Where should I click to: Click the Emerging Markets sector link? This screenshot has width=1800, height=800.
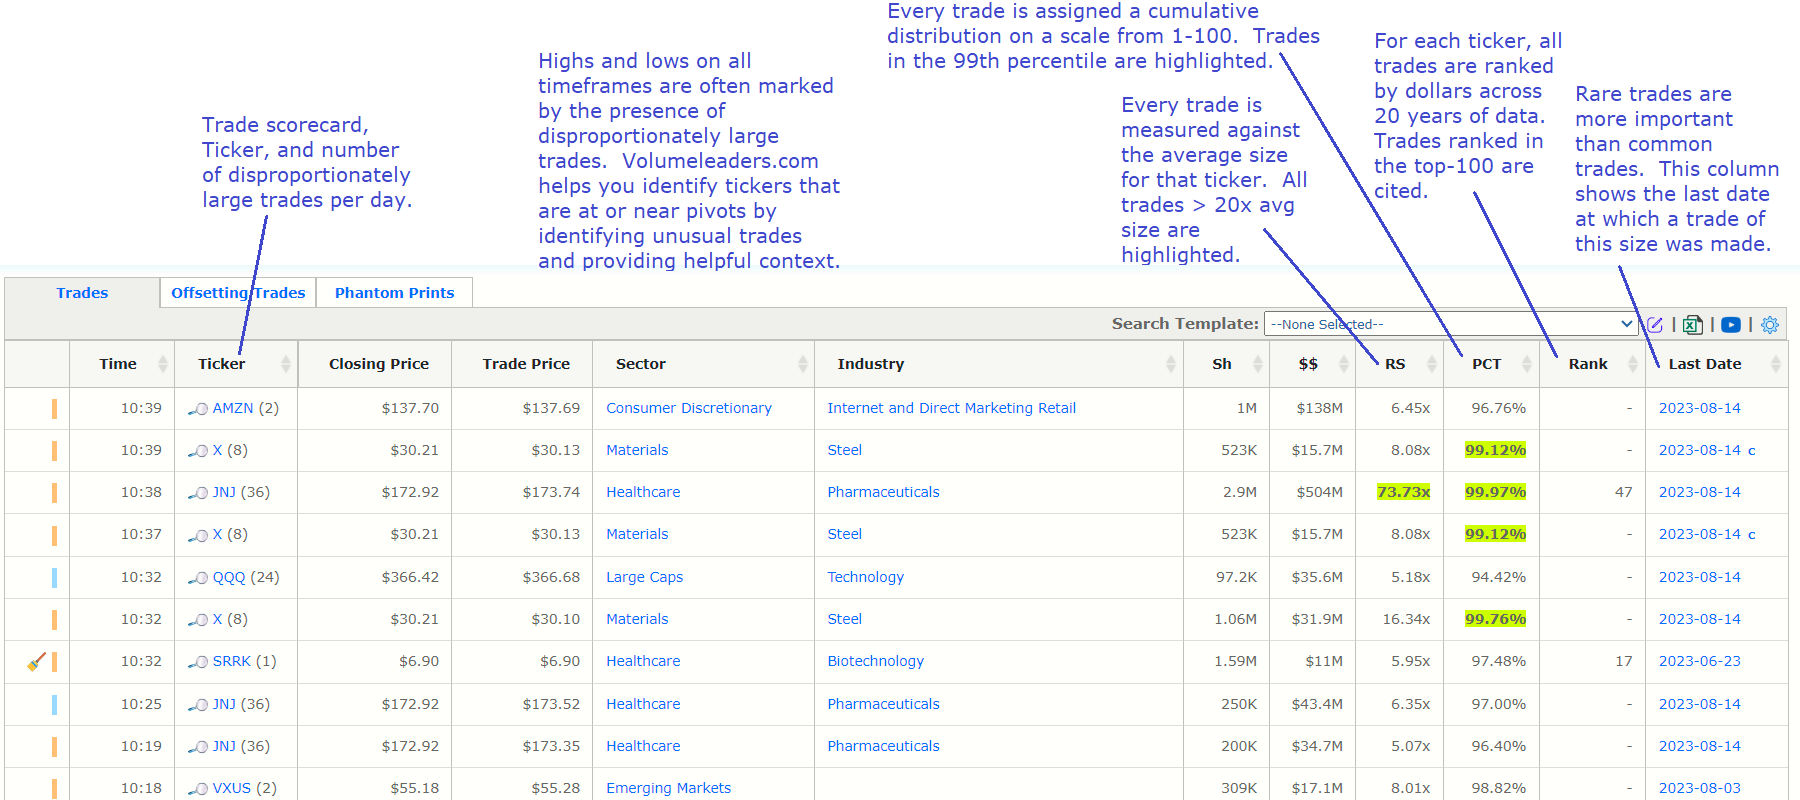pyautogui.click(x=669, y=788)
